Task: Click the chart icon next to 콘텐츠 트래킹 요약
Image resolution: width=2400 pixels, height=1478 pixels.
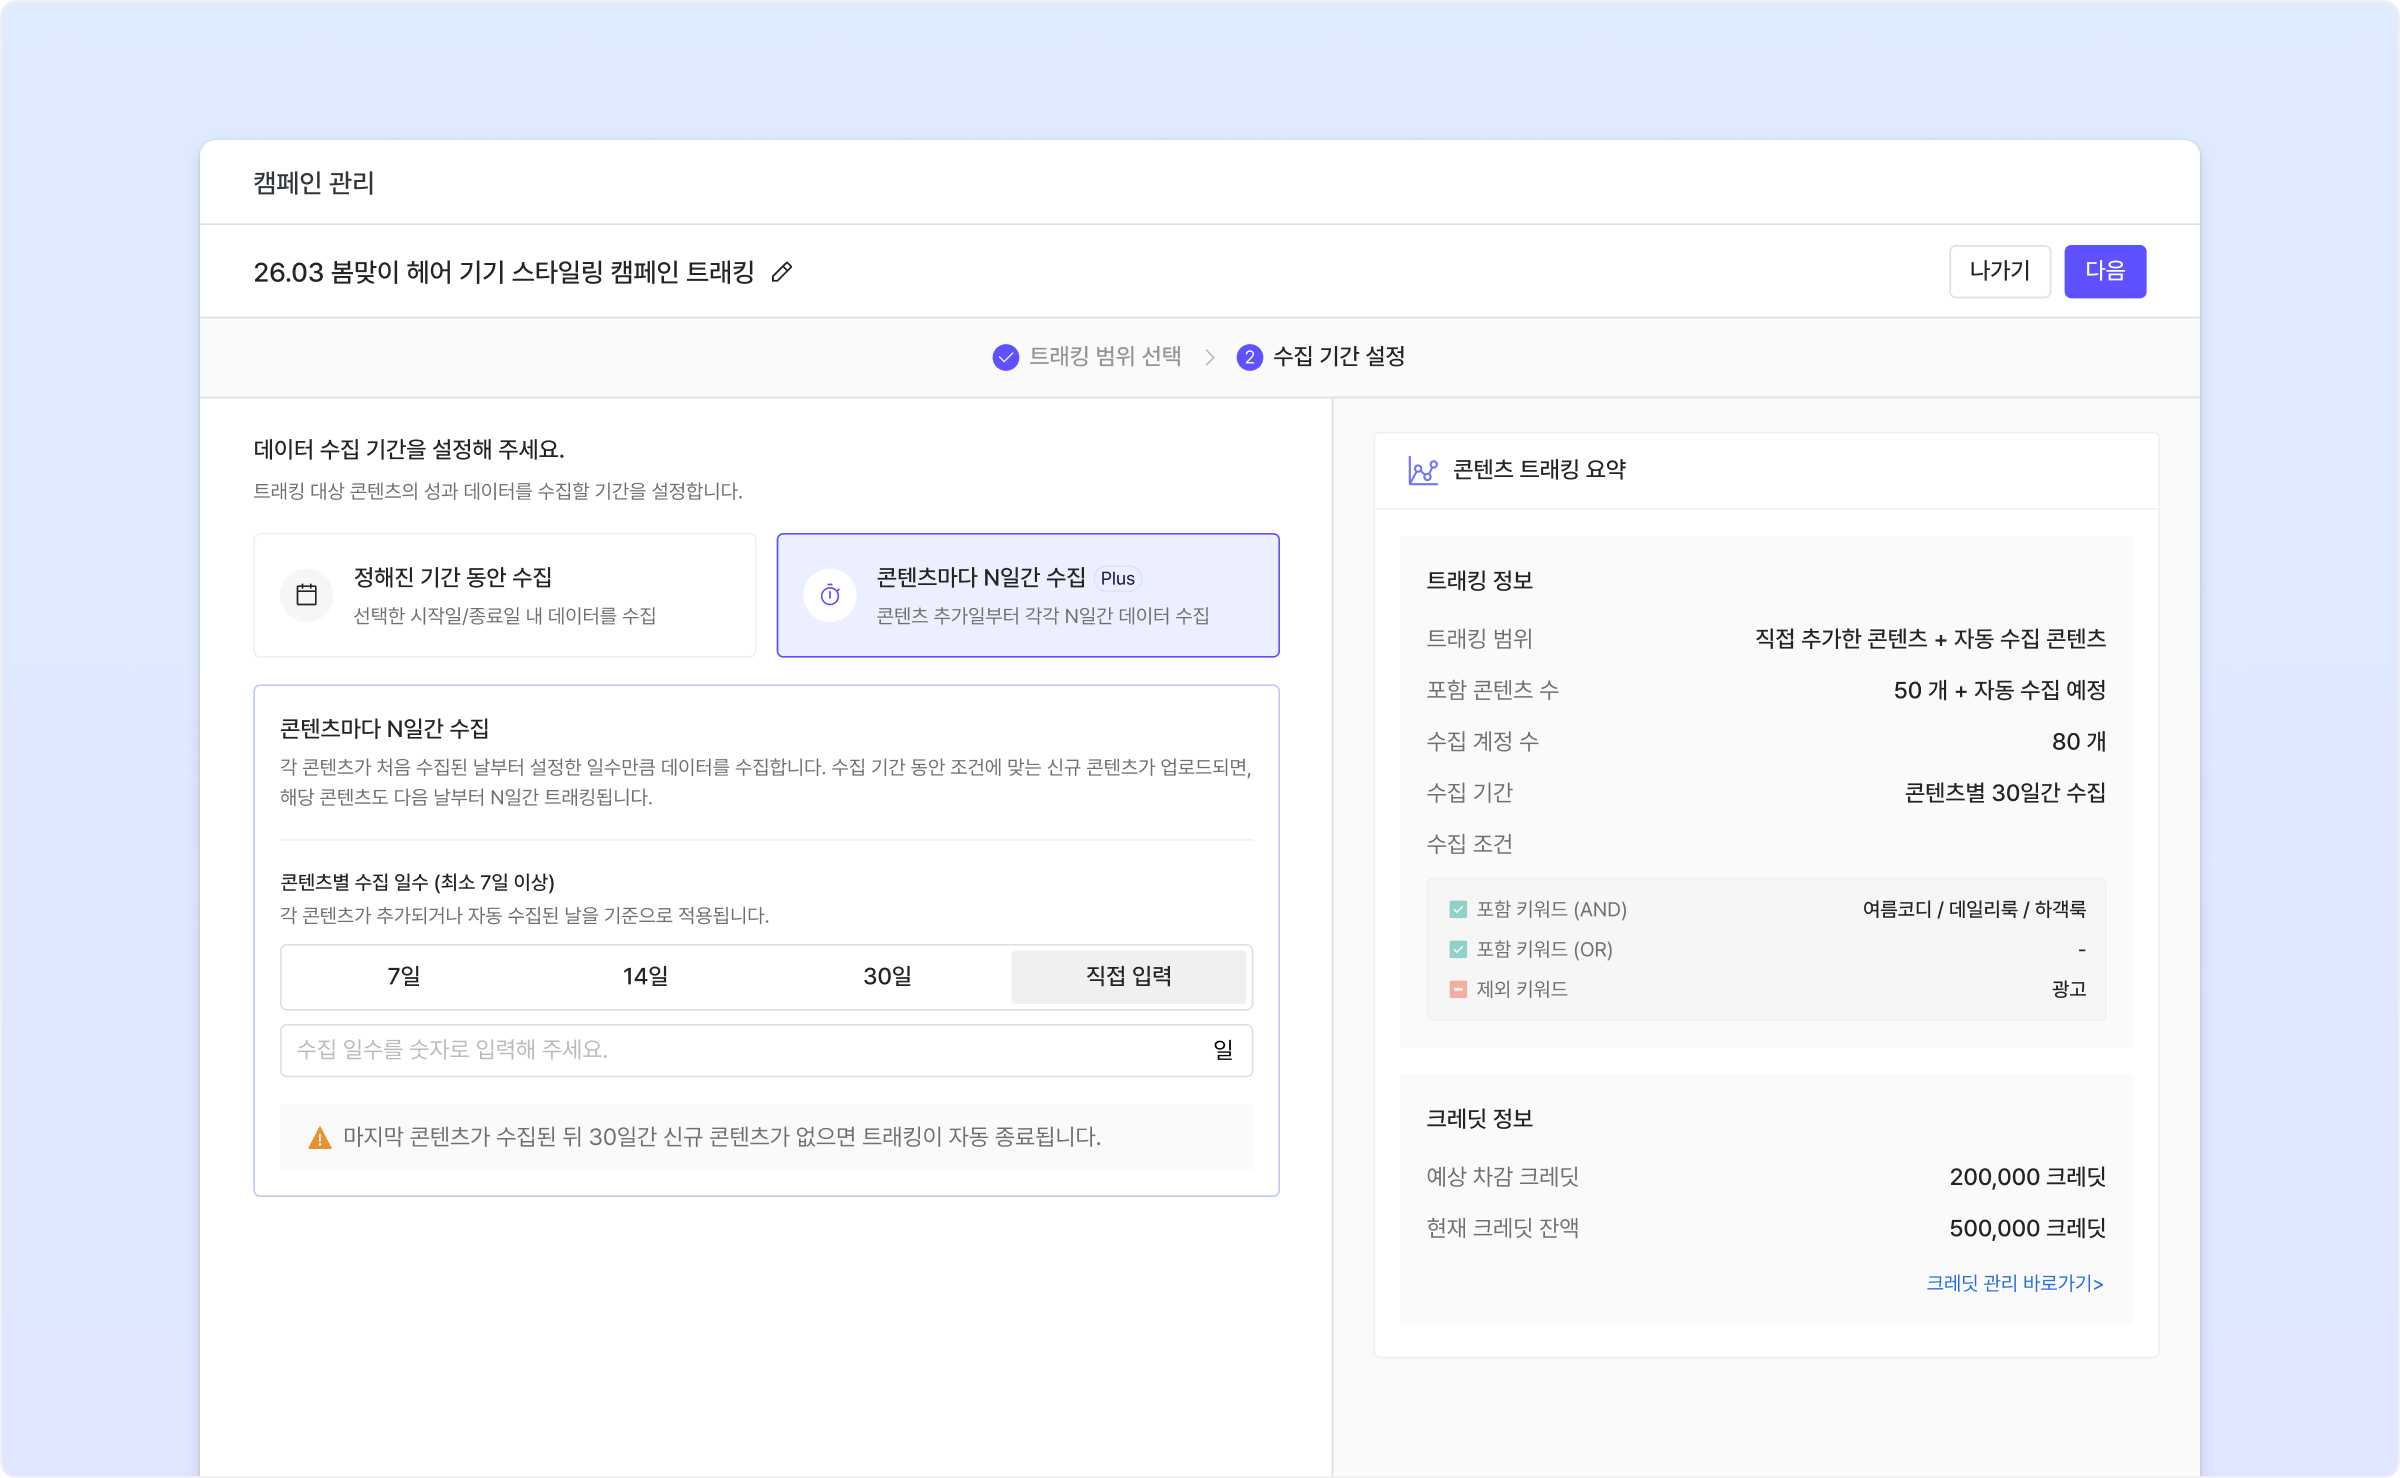Action: tap(1422, 470)
